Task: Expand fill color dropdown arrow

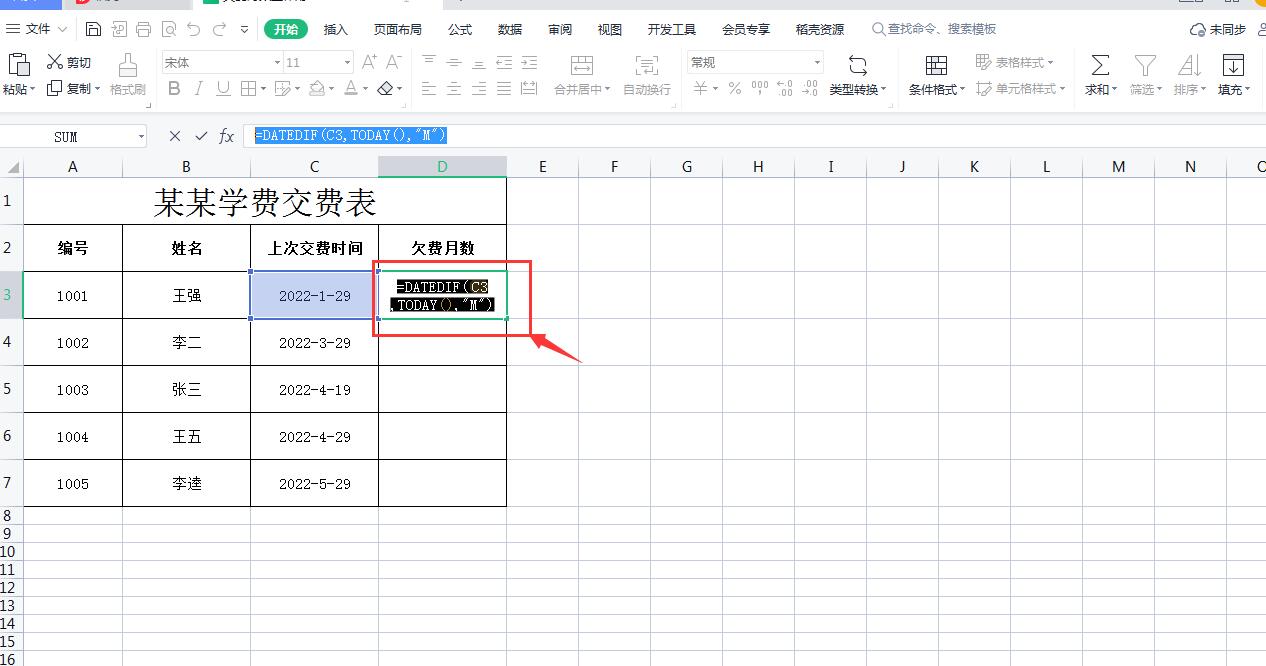Action: [332, 89]
